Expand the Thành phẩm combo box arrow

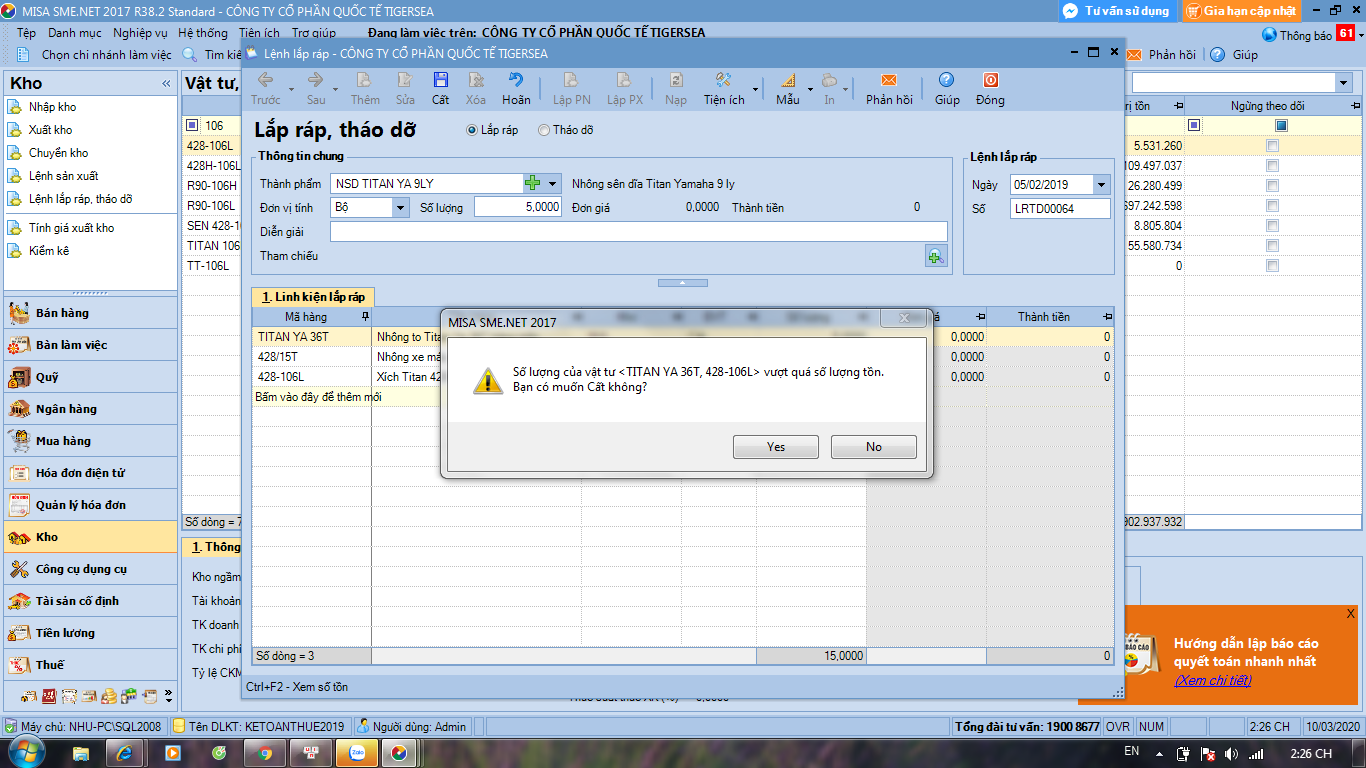tap(553, 183)
